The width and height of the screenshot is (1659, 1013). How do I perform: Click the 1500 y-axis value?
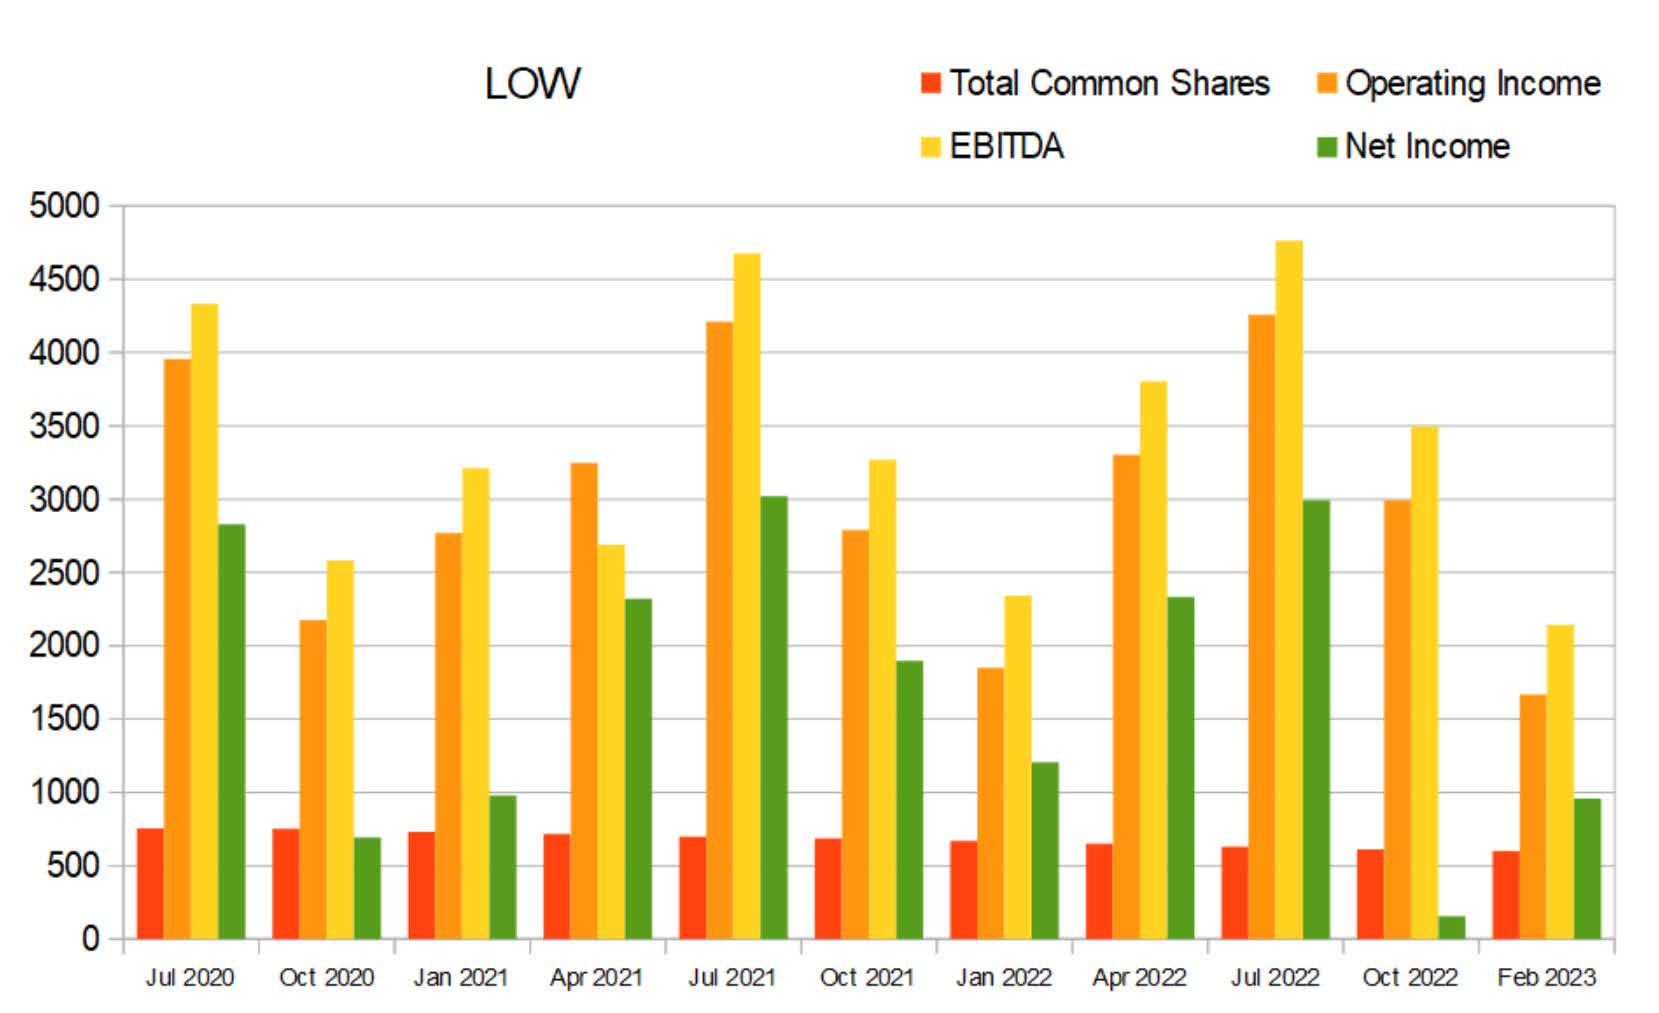click(x=65, y=719)
